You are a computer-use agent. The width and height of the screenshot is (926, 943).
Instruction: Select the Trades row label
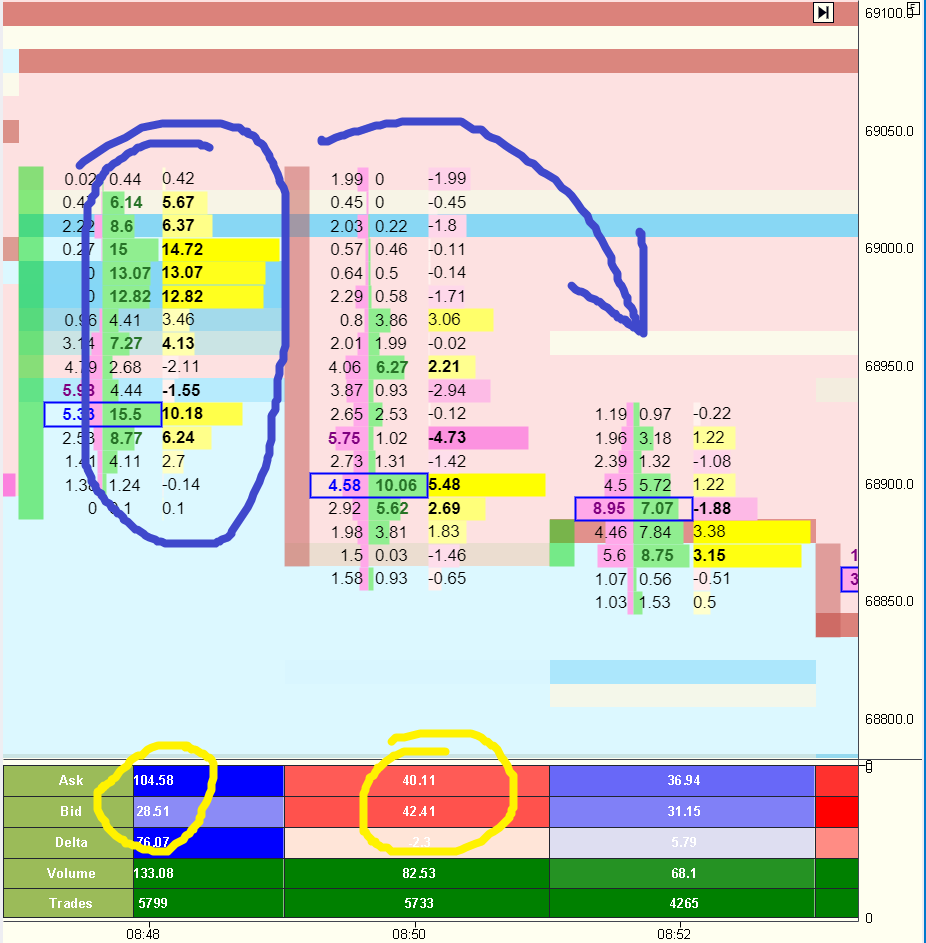(x=70, y=903)
